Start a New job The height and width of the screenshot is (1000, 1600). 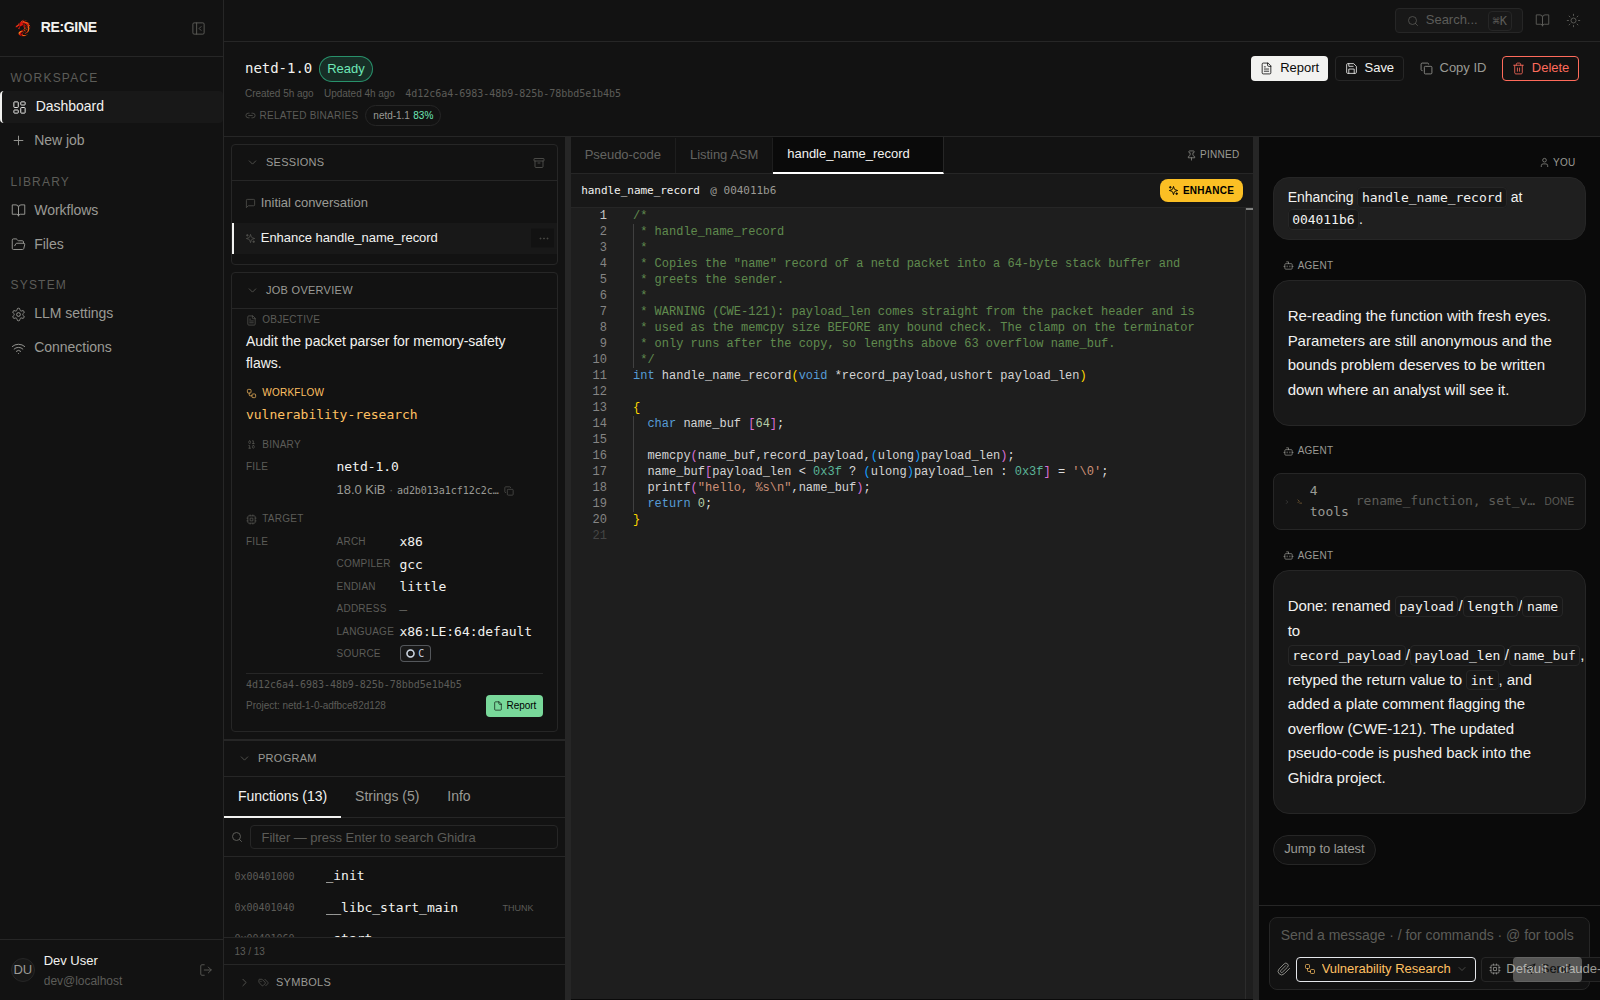[x=111, y=140]
